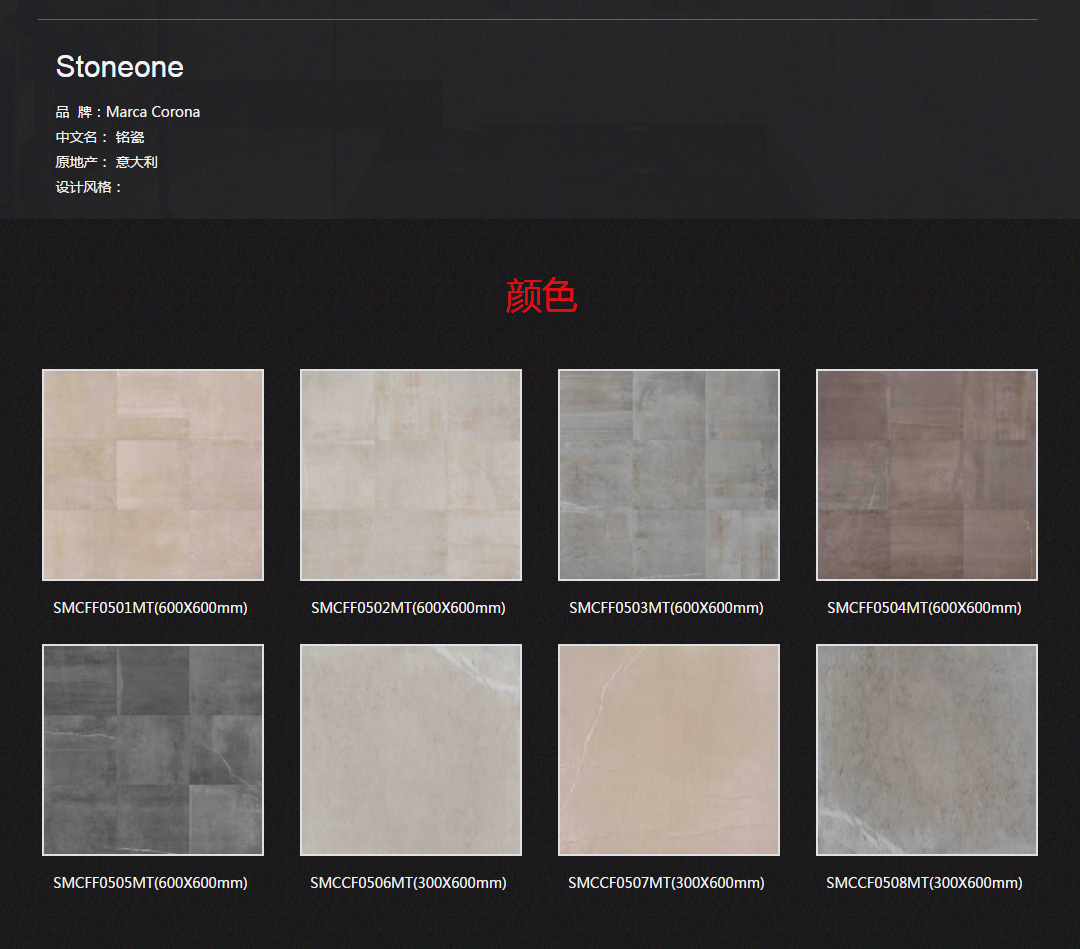Open the SMCFF0501MT beige tile thumbnail
Screen dimensions: 1080x949
(153, 475)
